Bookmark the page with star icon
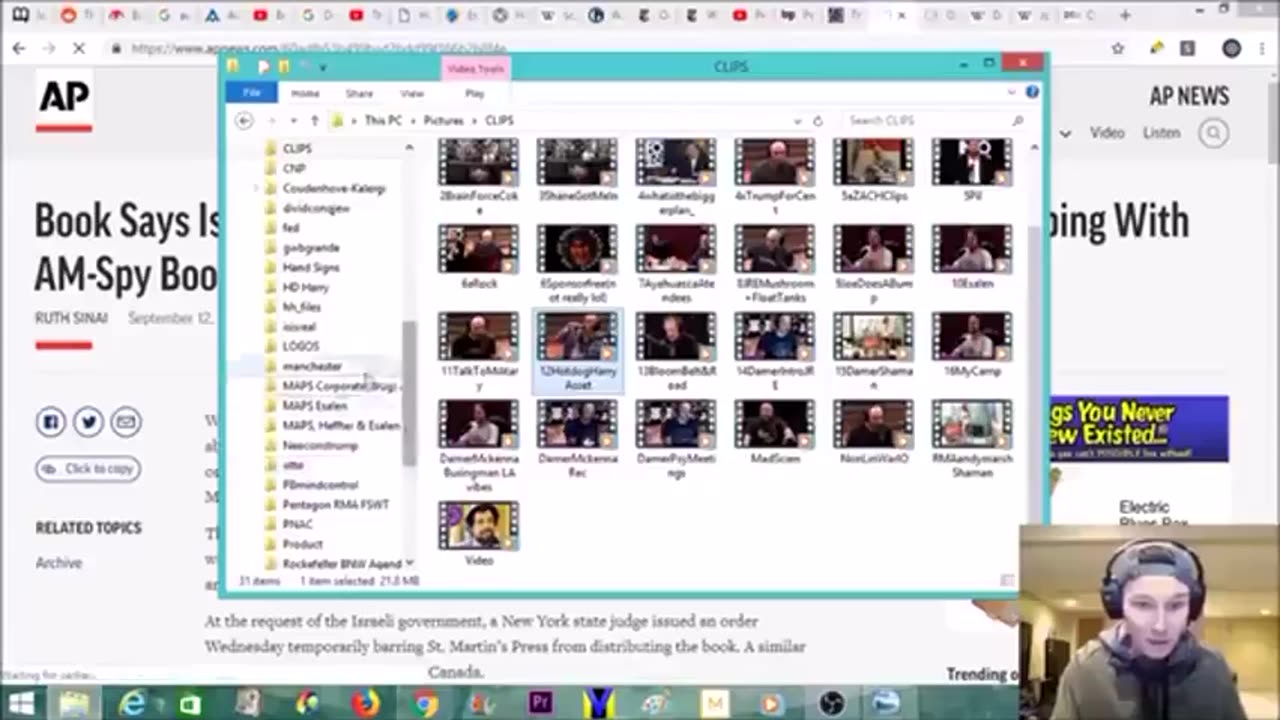This screenshot has width=1280, height=720. [1118, 48]
